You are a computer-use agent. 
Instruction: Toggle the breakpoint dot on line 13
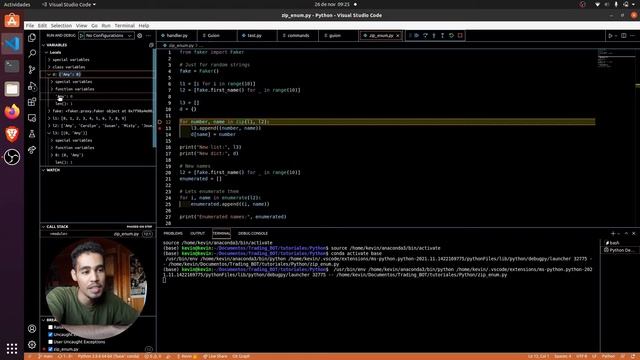[160, 128]
